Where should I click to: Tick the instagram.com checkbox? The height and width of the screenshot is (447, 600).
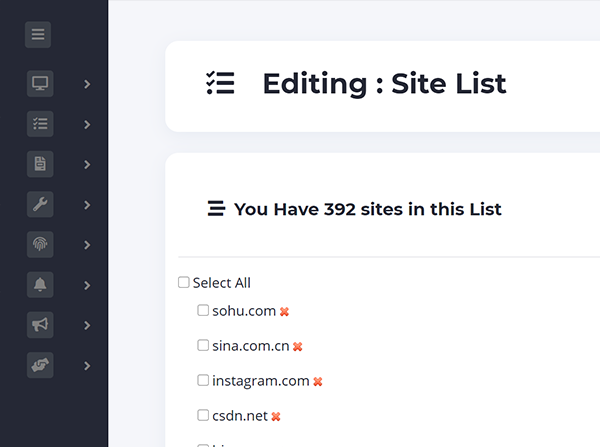point(203,381)
